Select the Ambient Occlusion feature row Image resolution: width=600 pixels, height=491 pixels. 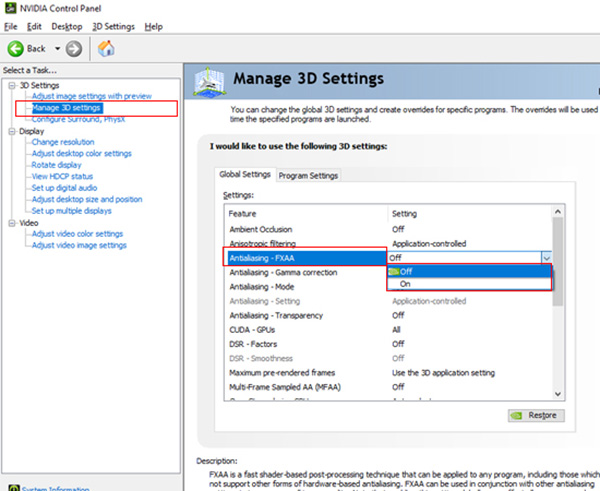point(261,229)
